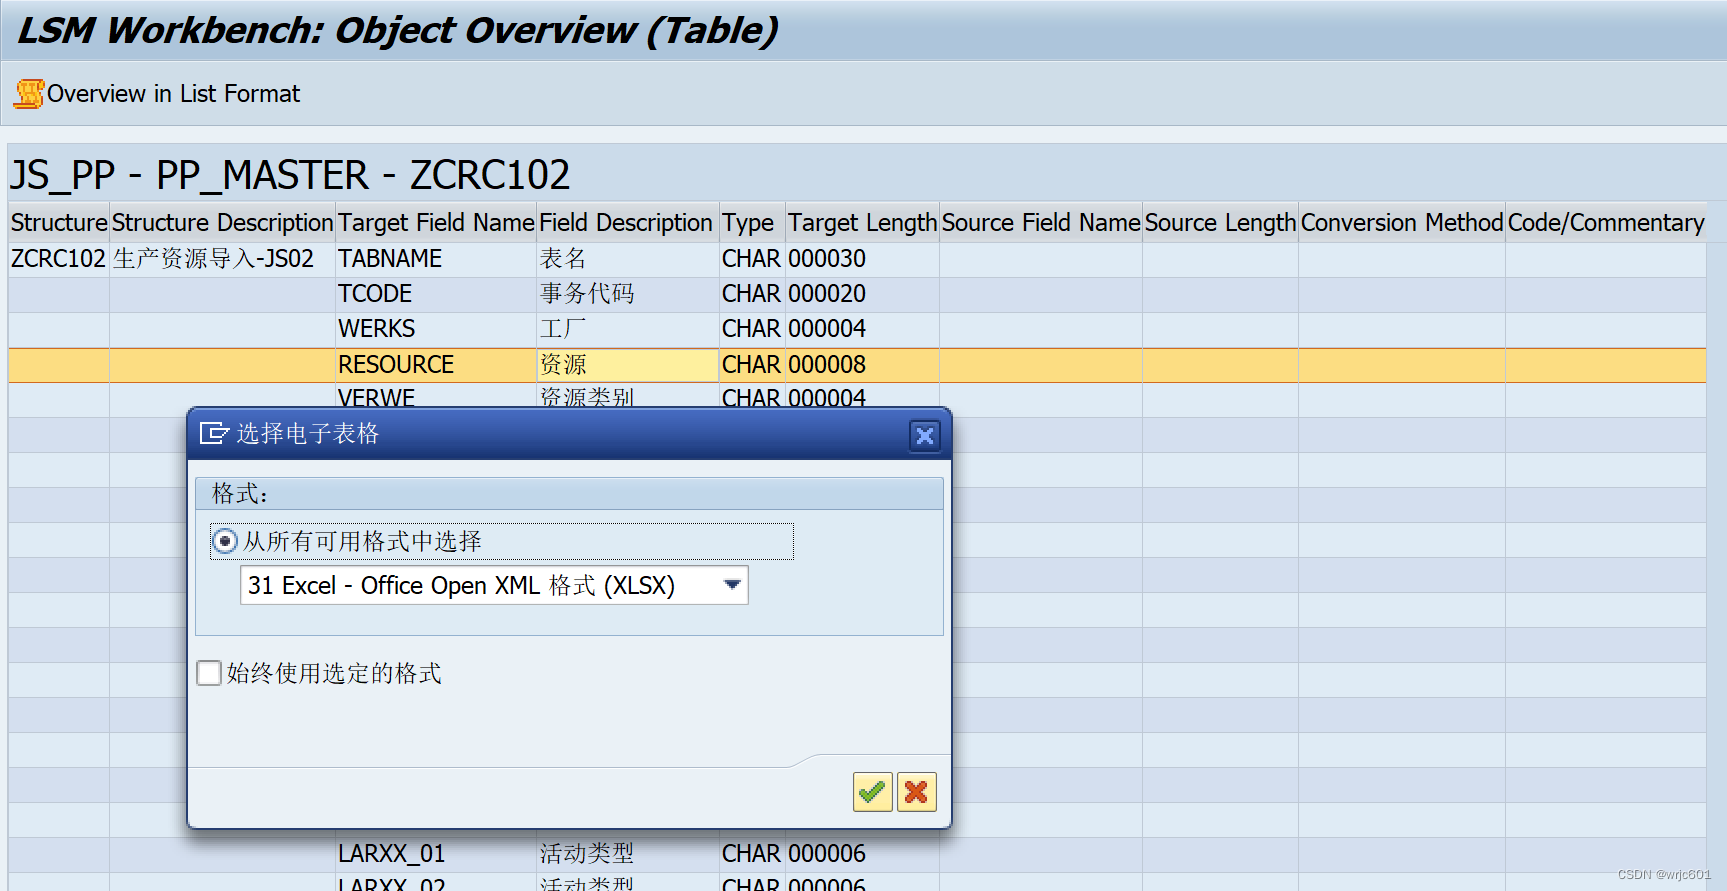Open the Excel XLSX format dropdown arrow
1727x891 pixels.
pyautogui.click(x=732, y=585)
